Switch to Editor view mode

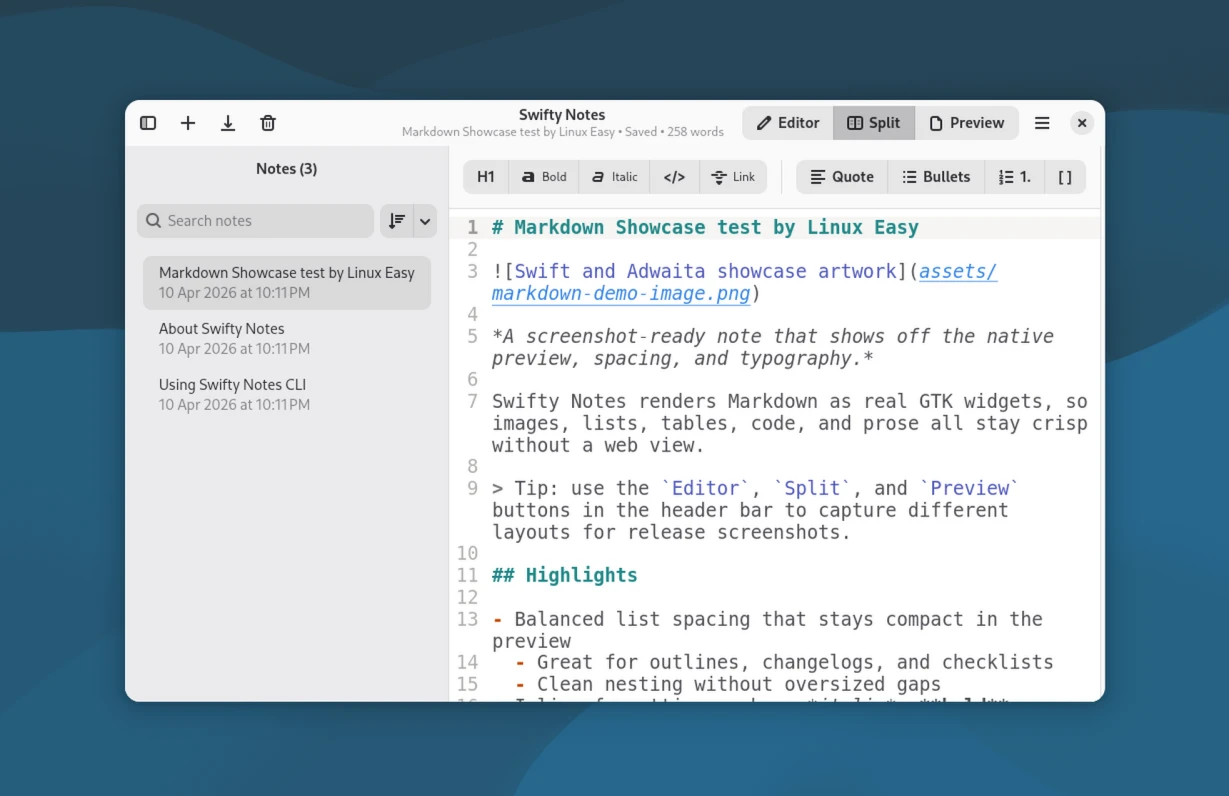(788, 123)
